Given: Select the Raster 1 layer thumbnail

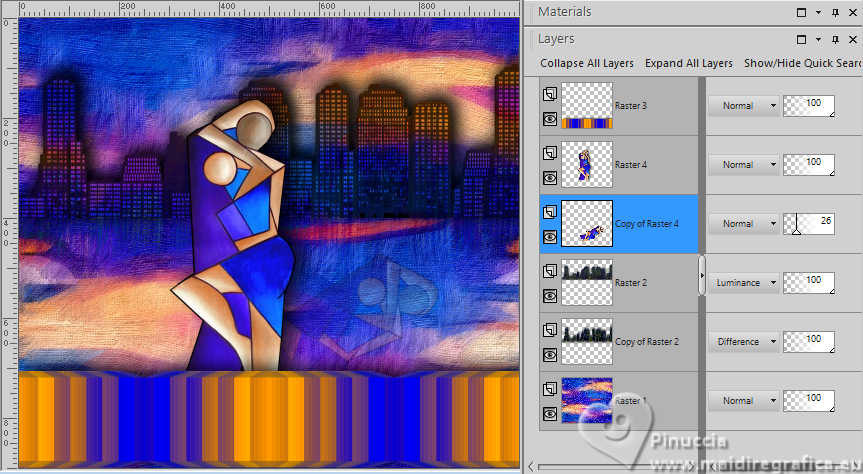Looking at the screenshot, I should click(x=587, y=401).
